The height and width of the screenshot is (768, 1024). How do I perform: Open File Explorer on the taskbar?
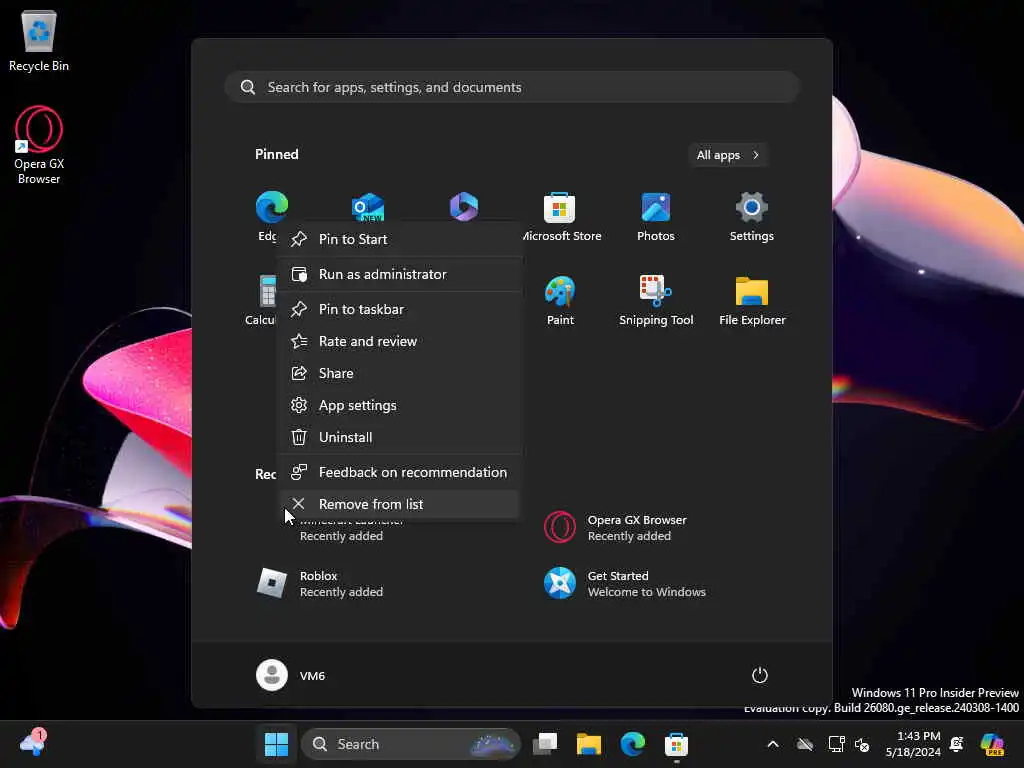(588, 744)
